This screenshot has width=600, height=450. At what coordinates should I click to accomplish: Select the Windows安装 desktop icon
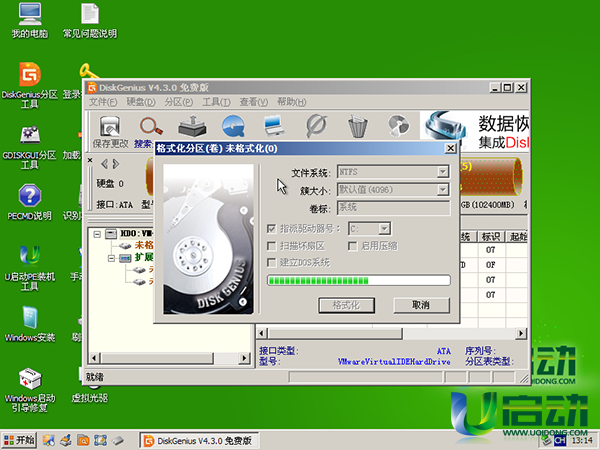pyautogui.click(x=29, y=324)
